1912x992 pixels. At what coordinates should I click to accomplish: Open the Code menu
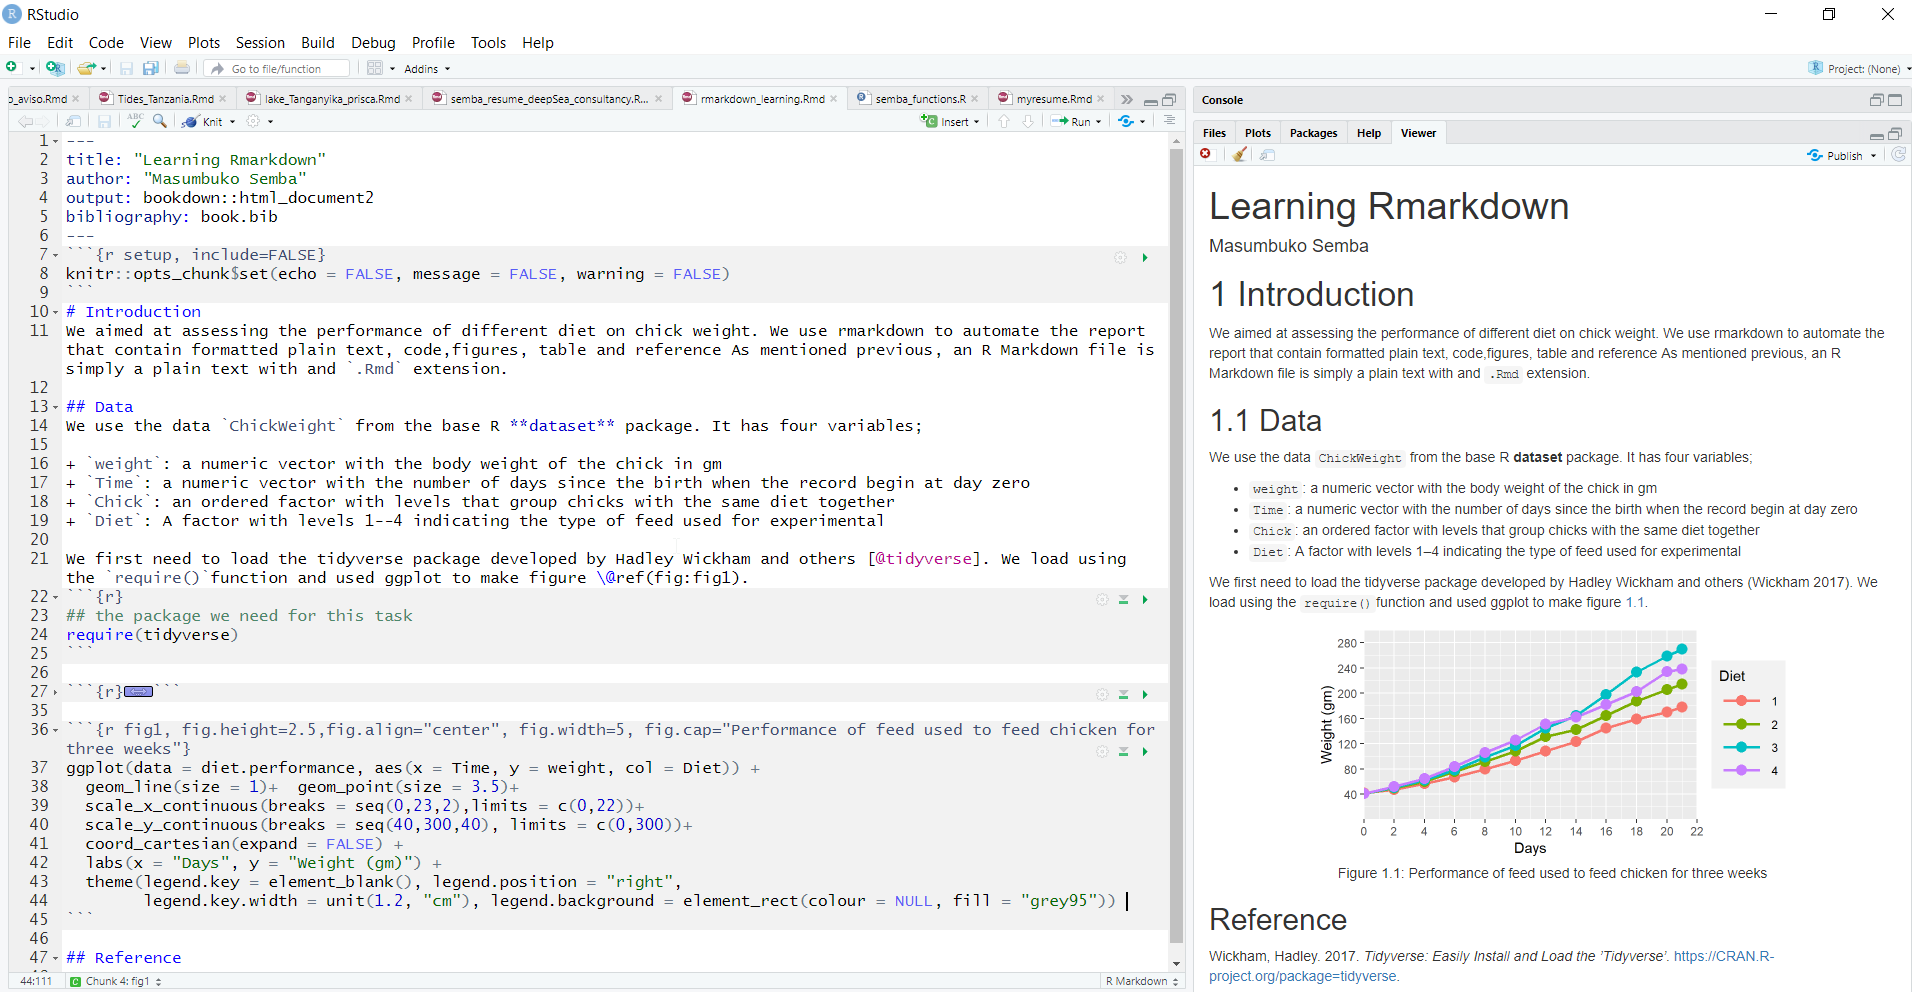click(x=106, y=42)
